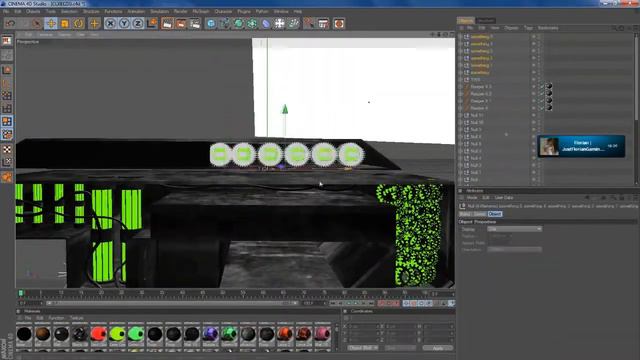Click the orange icon at the bottom of left palette
The height and width of the screenshot is (360, 640).
click(7, 177)
